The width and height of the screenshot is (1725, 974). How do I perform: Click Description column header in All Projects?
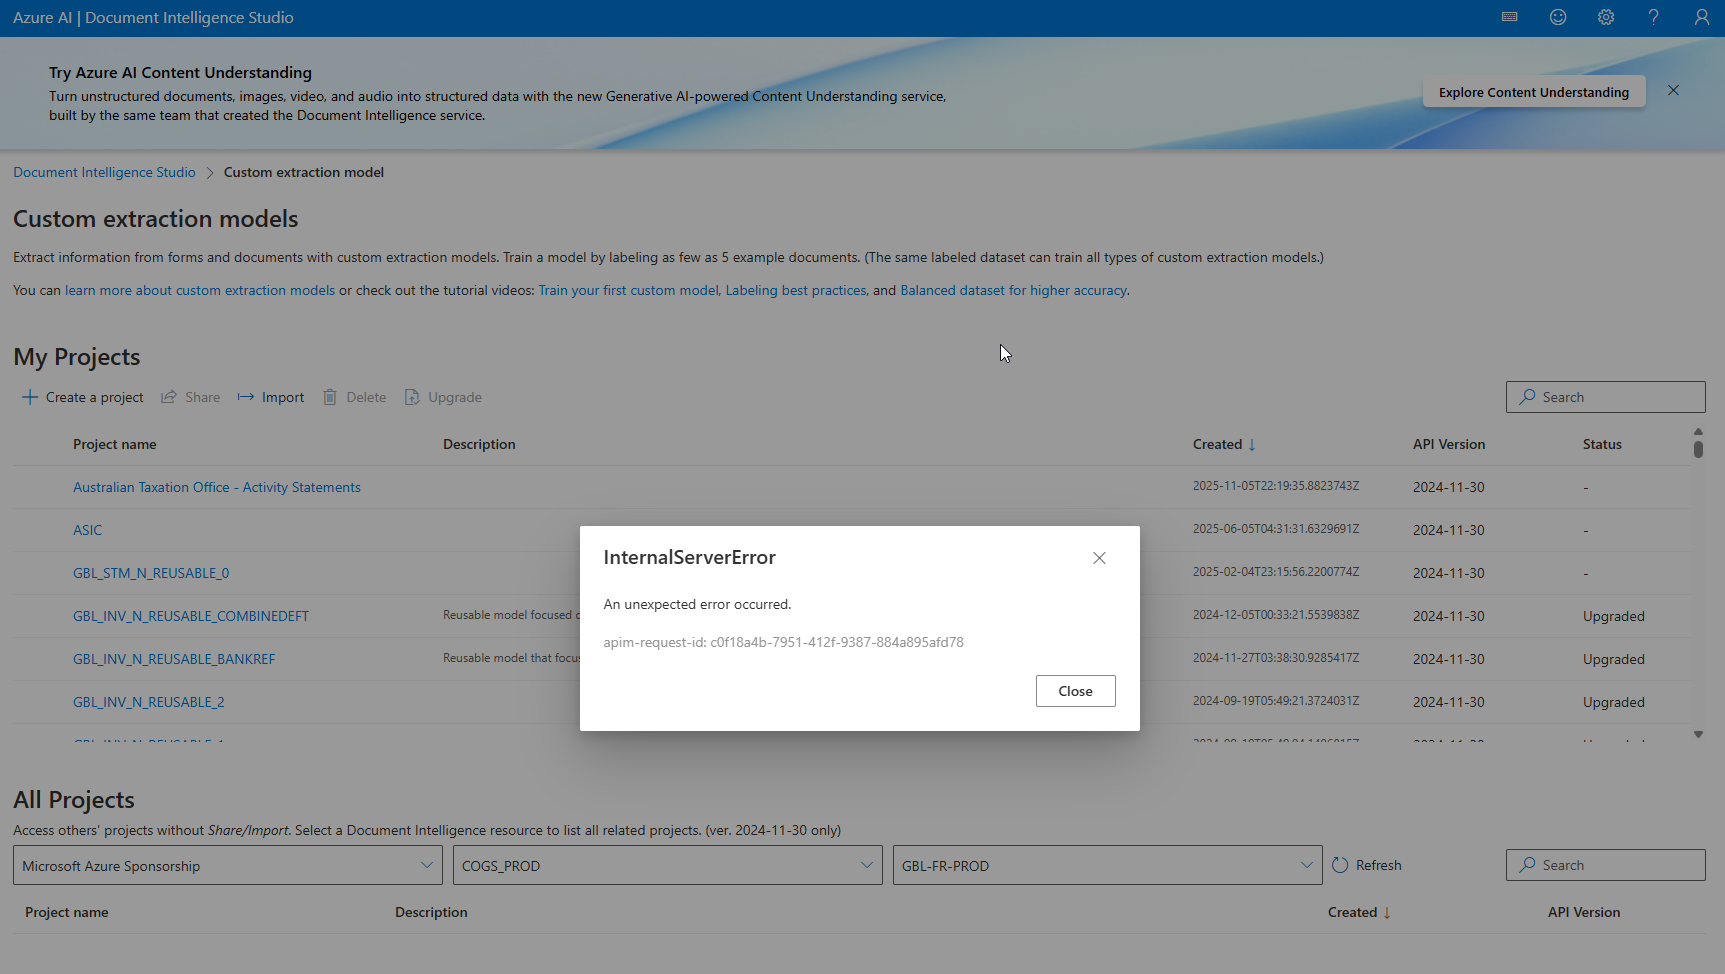431,912
